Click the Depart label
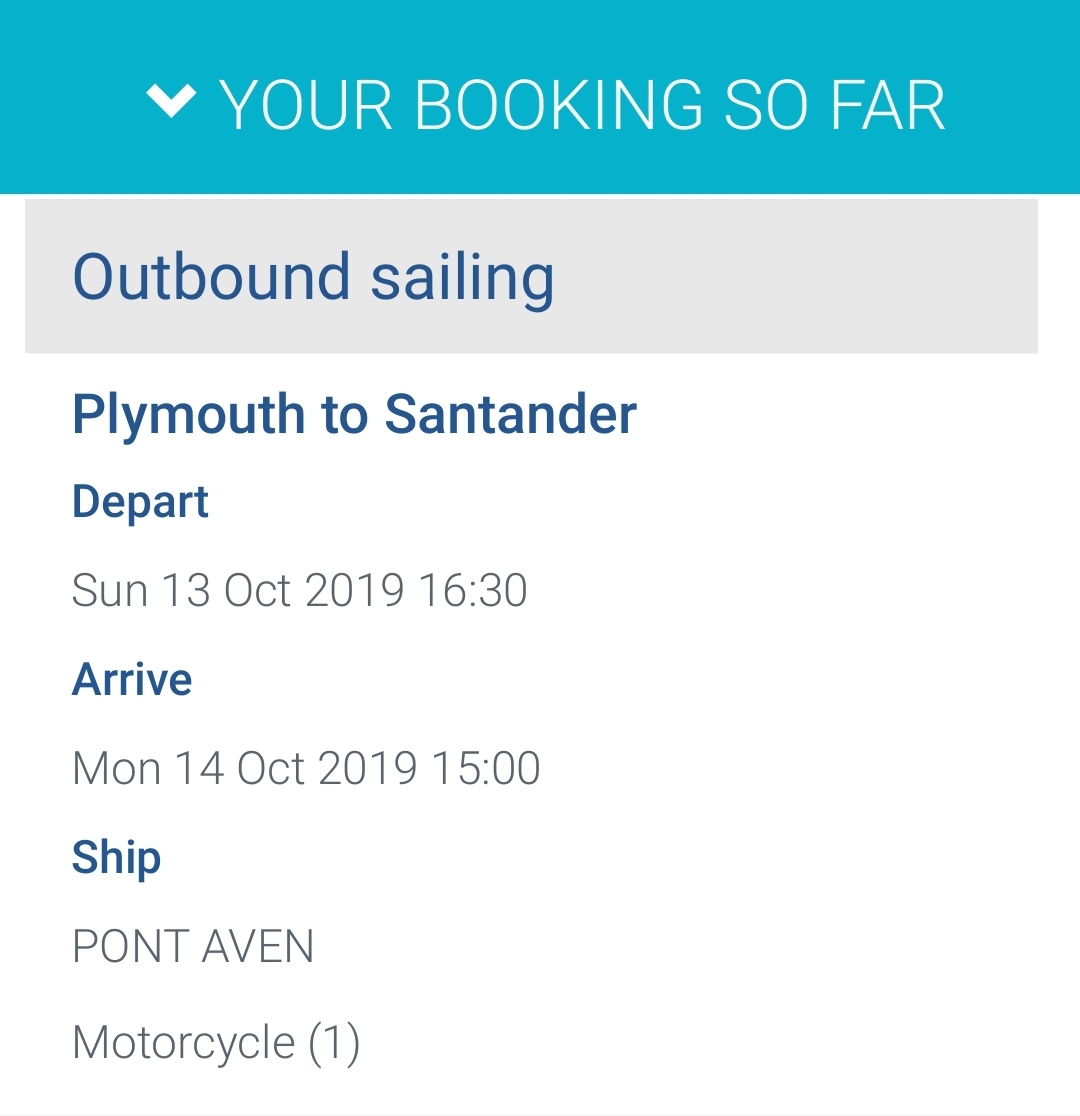 [140, 501]
